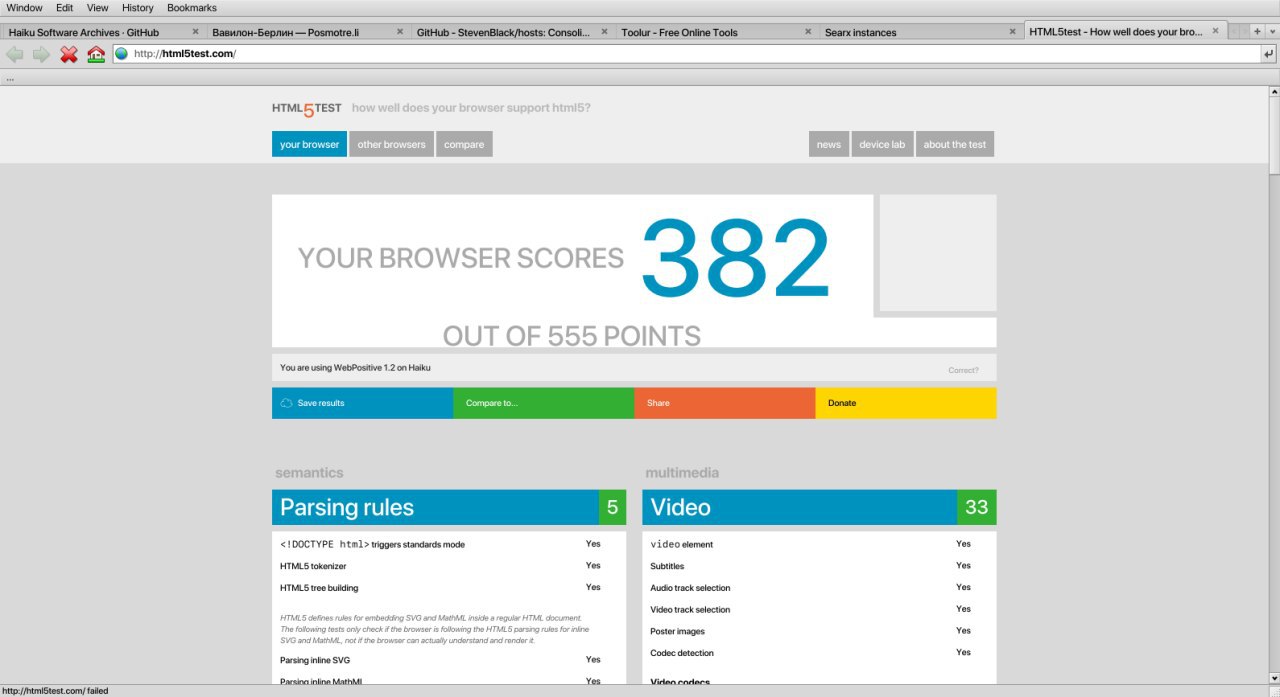Close the Вавилон-Берлин Posmotre.li tab

[x=399, y=32]
